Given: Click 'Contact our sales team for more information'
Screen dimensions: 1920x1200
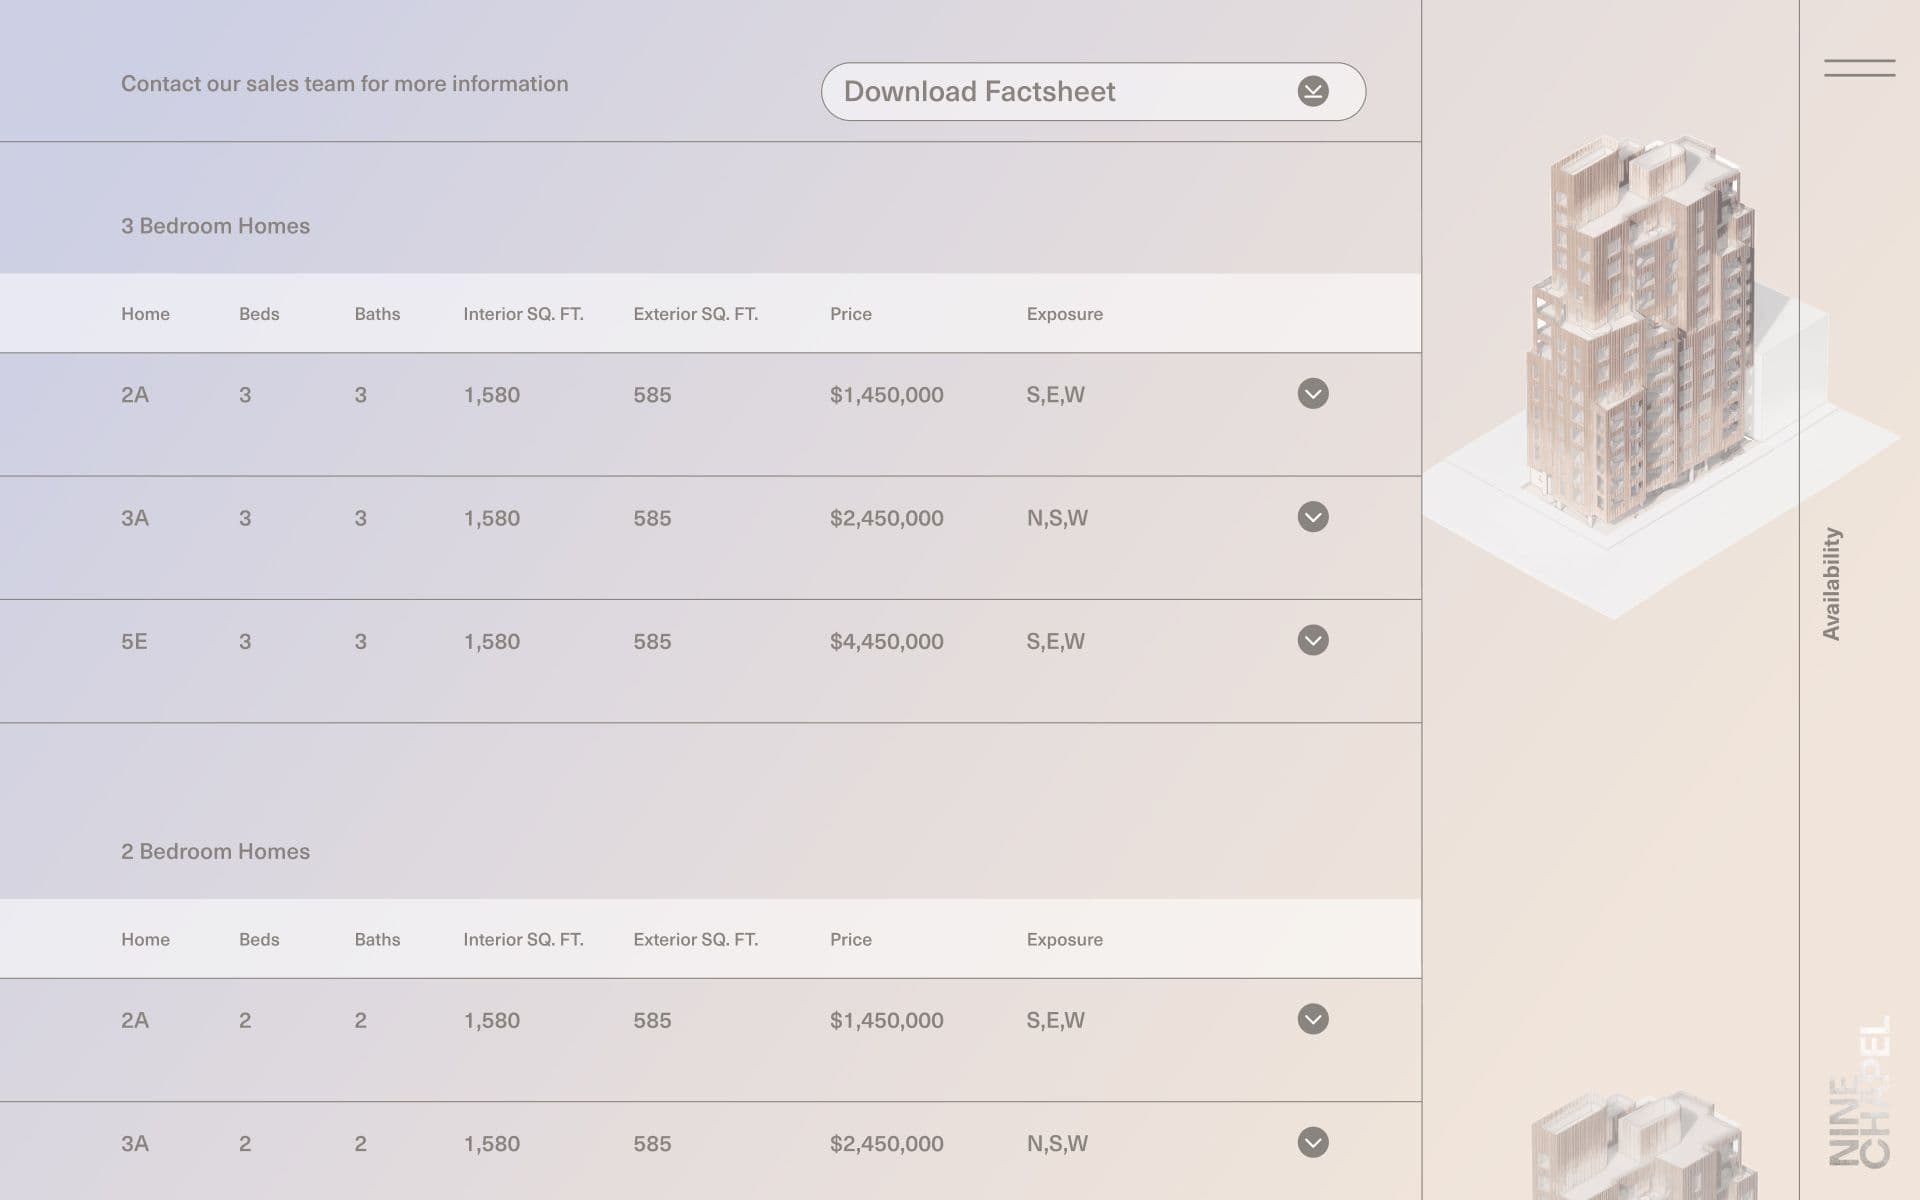Looking at the screenshot, I should (x=345, y=84).
